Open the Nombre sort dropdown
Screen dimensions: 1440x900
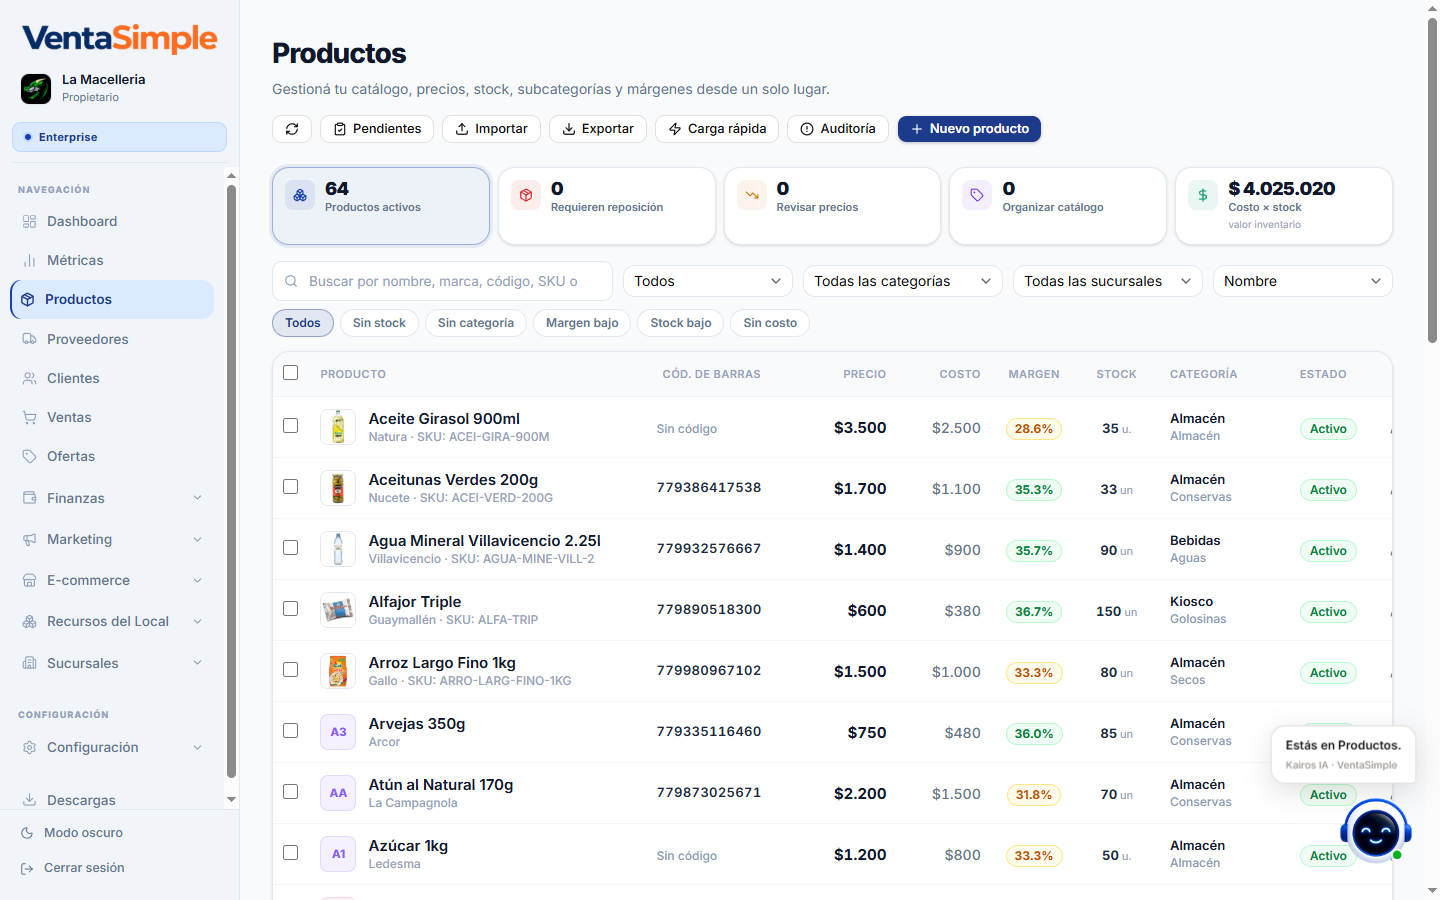pos(1303,281)
